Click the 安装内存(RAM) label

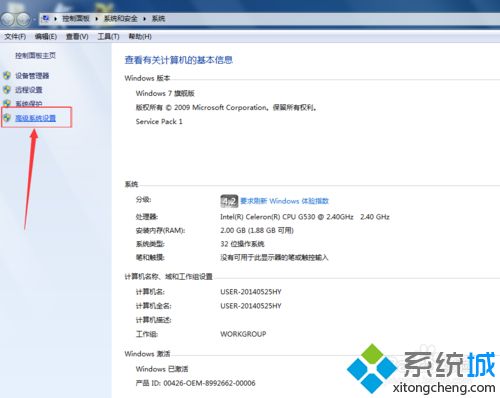click(x=160, y=230)
